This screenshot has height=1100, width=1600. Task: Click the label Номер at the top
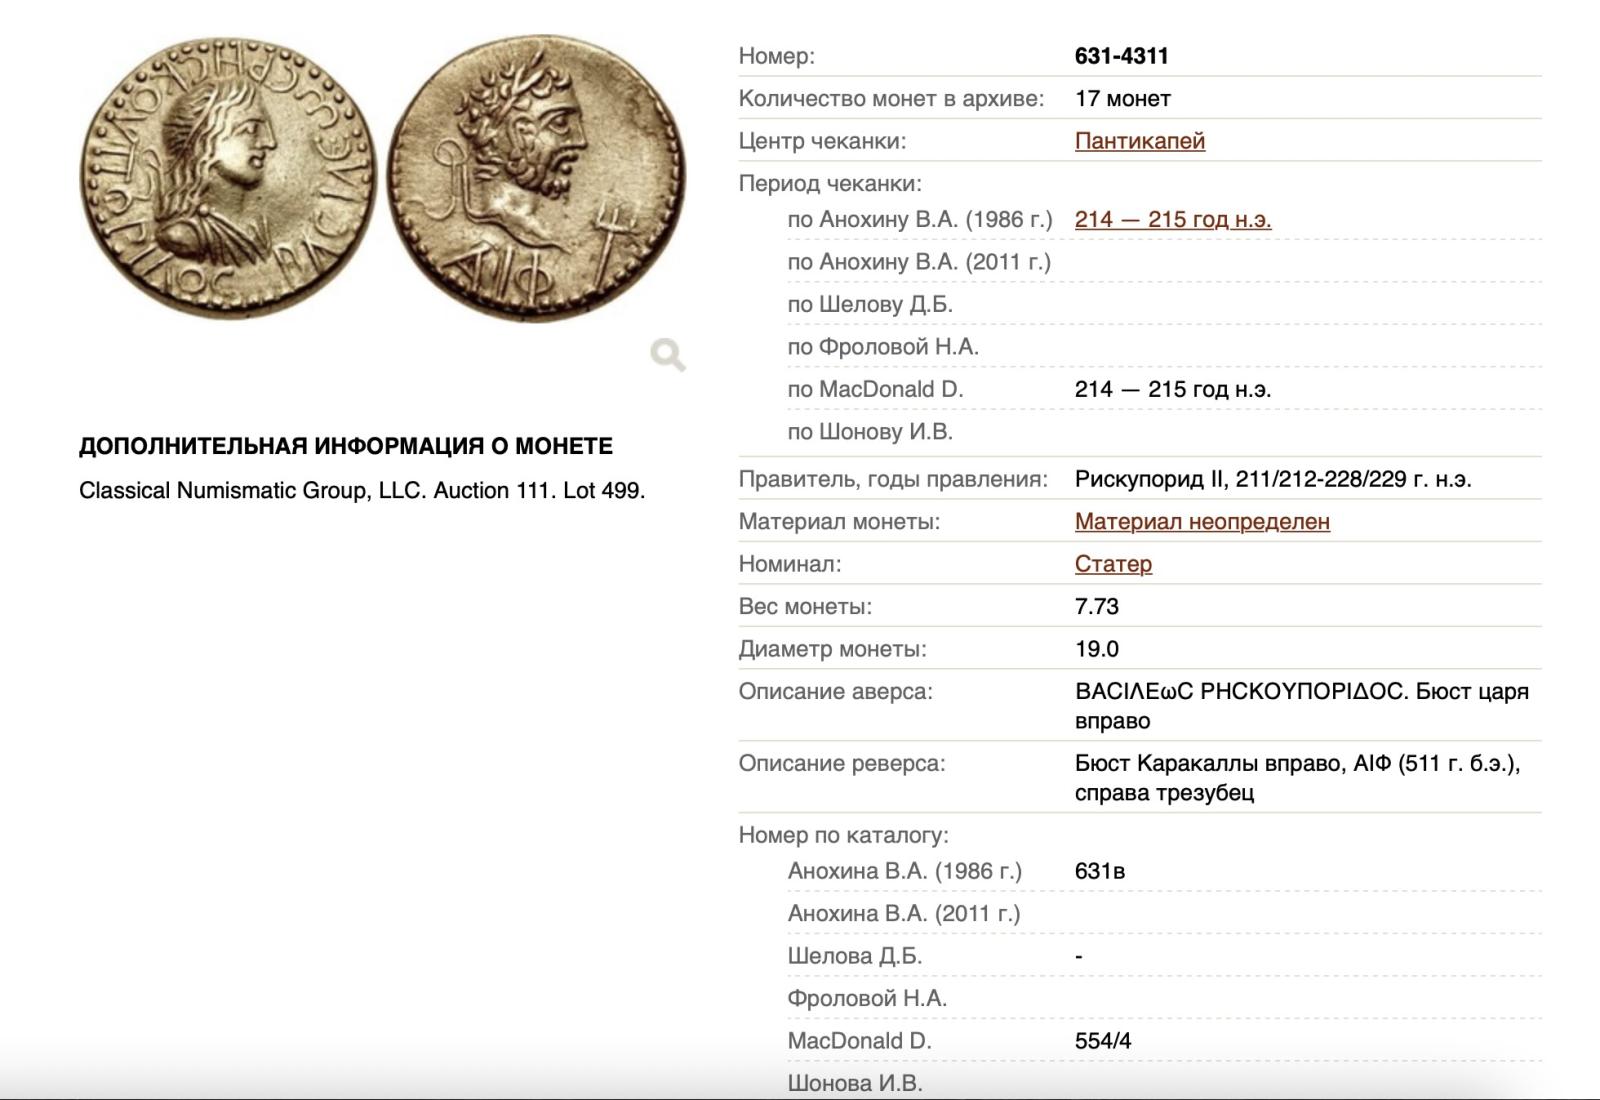[776, 56]
